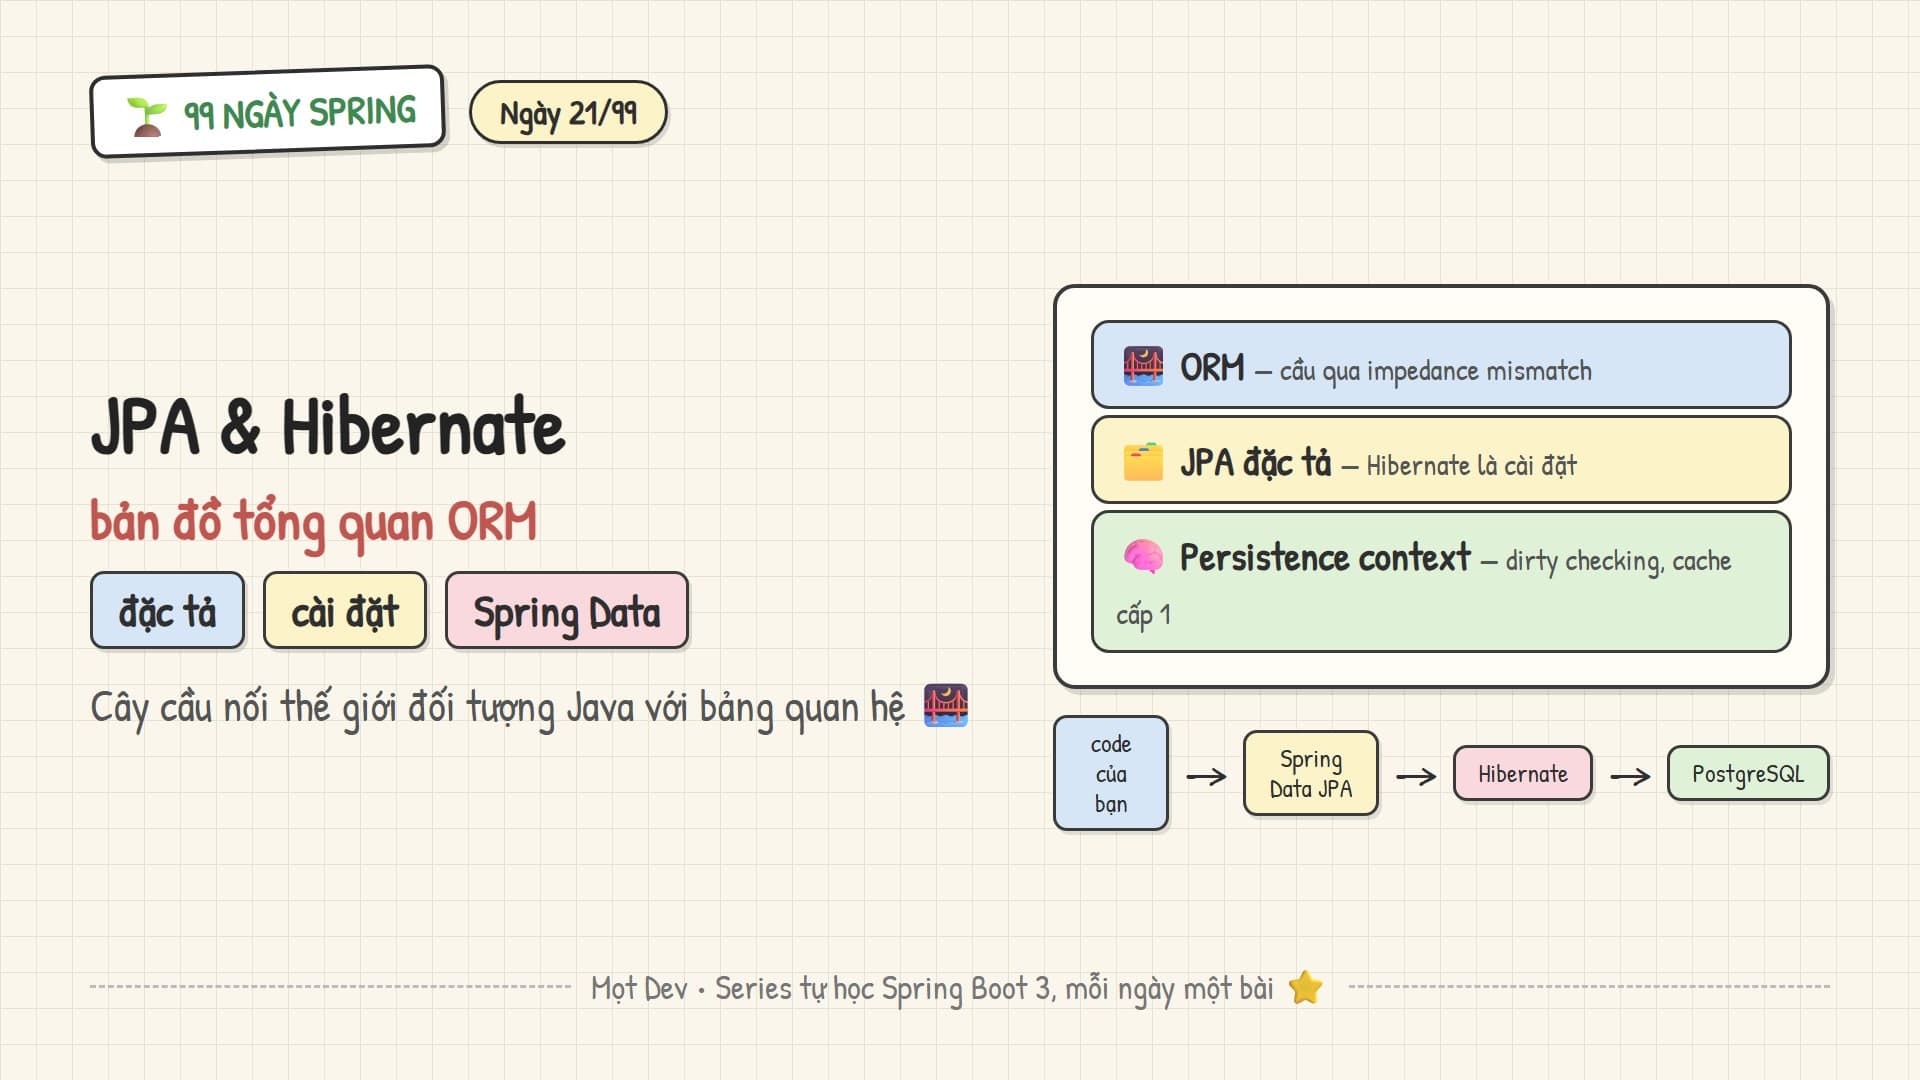The image size is (1920, 1080).
Task: Click the text 'Hibernate là cài đặt'
Action: 1471,466
